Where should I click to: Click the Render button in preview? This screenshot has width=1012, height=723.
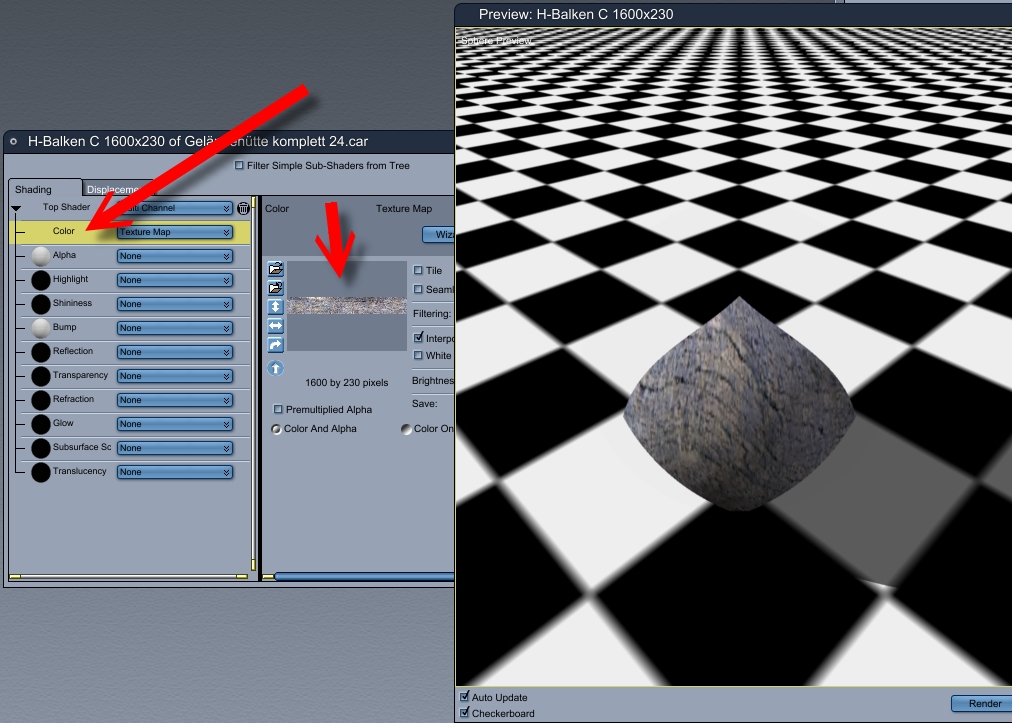[x=984, y=704]
